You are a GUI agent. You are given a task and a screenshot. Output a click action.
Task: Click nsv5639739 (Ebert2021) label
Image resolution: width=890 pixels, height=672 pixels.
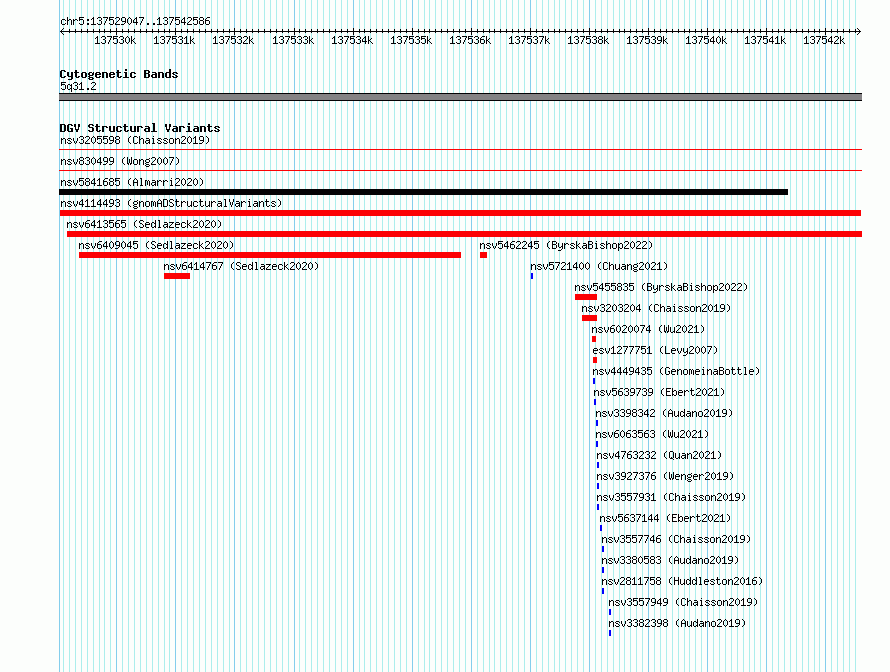pos(659,392)
